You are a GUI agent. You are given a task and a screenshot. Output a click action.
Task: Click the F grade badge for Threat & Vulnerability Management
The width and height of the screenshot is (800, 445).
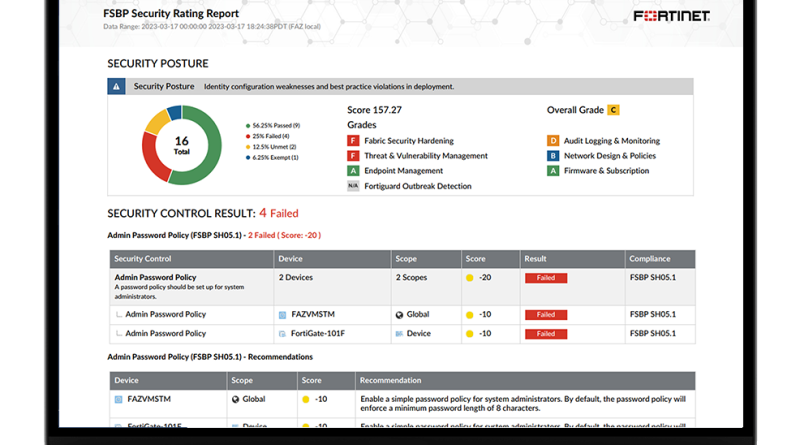coord(353,156)
